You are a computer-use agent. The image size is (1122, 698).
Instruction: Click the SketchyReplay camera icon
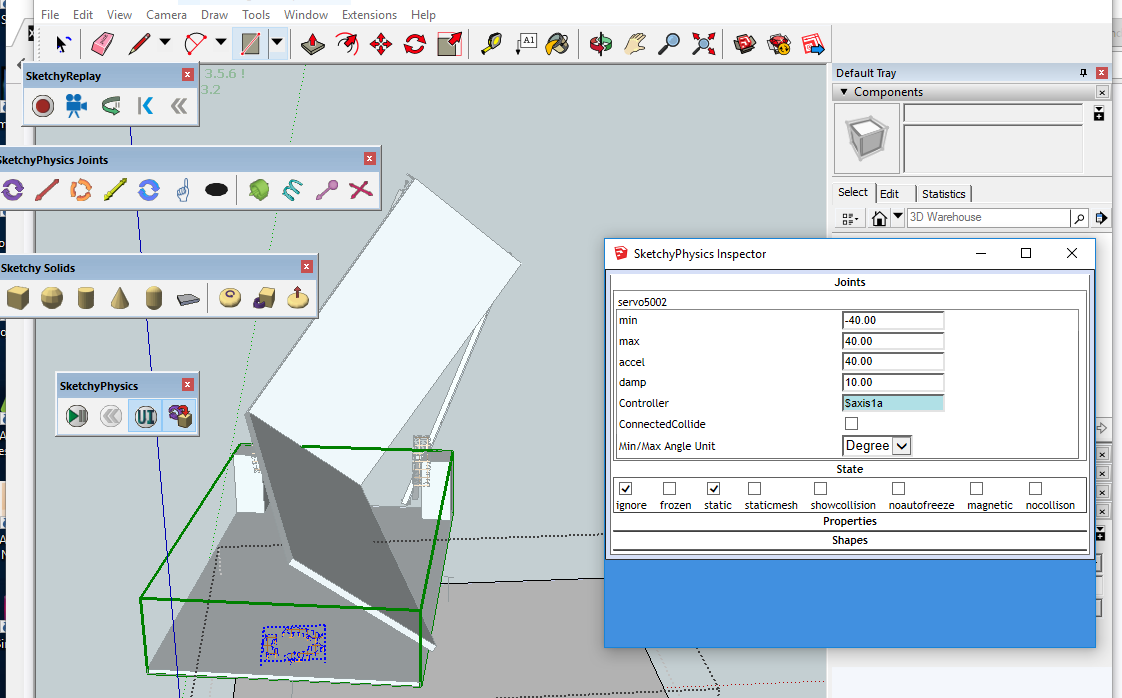(x=77, y=107)
